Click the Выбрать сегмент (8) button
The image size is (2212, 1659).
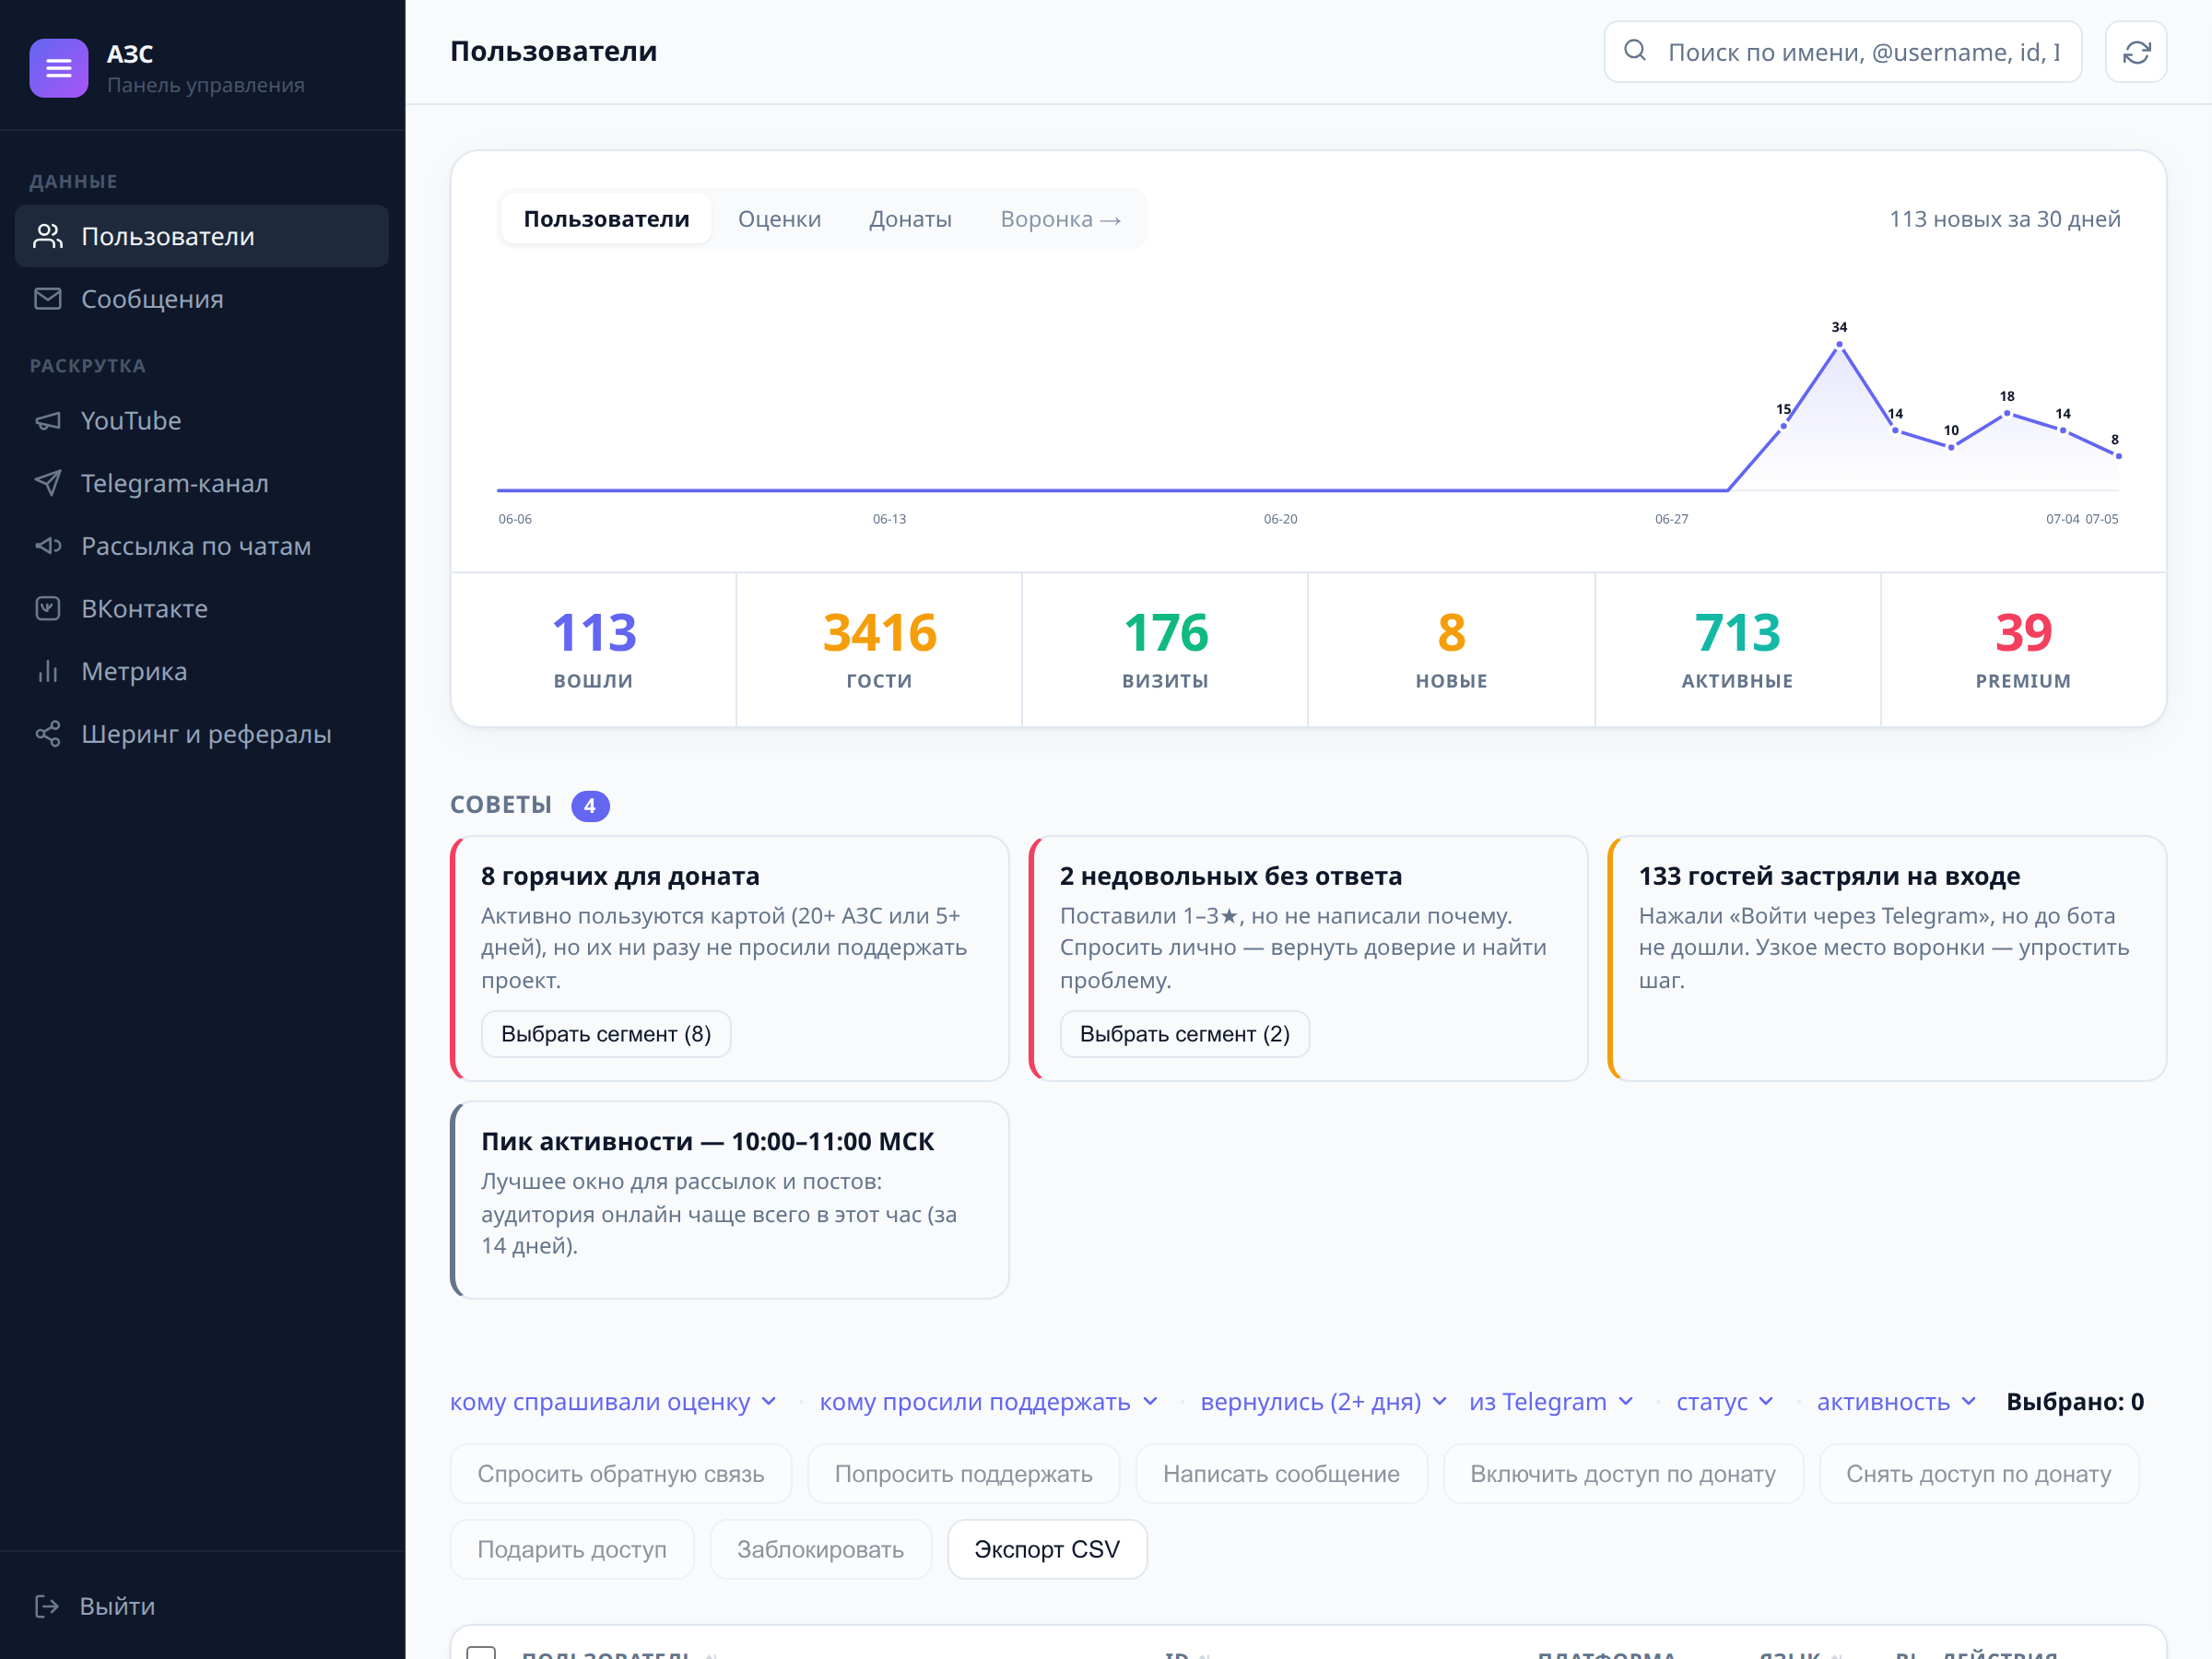[606, 1034]
